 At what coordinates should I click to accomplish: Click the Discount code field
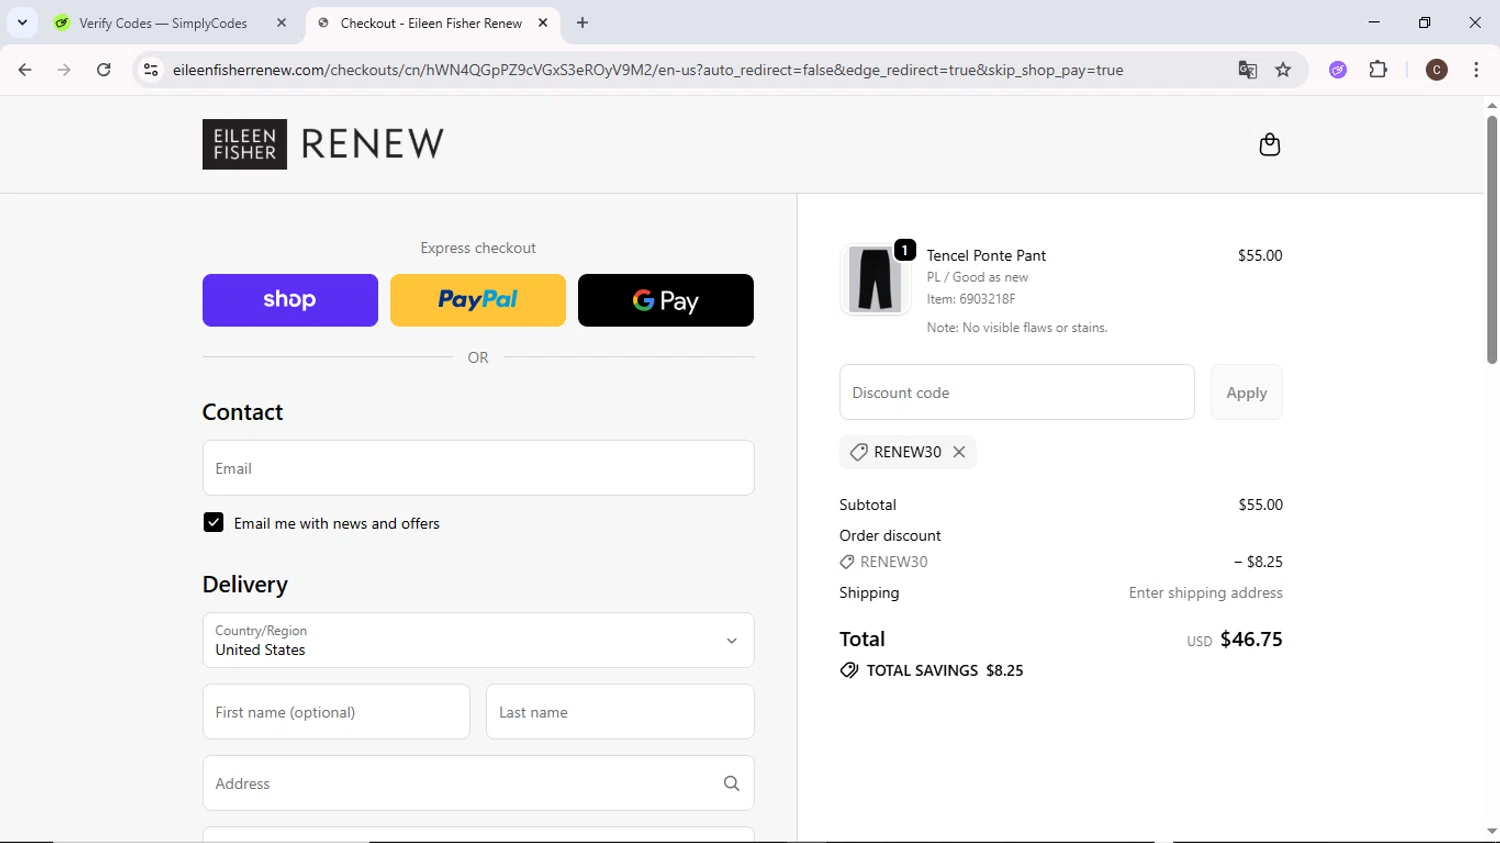pos(1017,392)
